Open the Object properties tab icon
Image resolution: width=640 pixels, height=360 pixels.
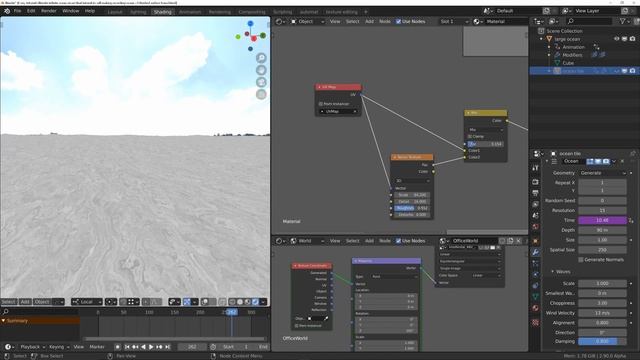[x=536, y=241]
